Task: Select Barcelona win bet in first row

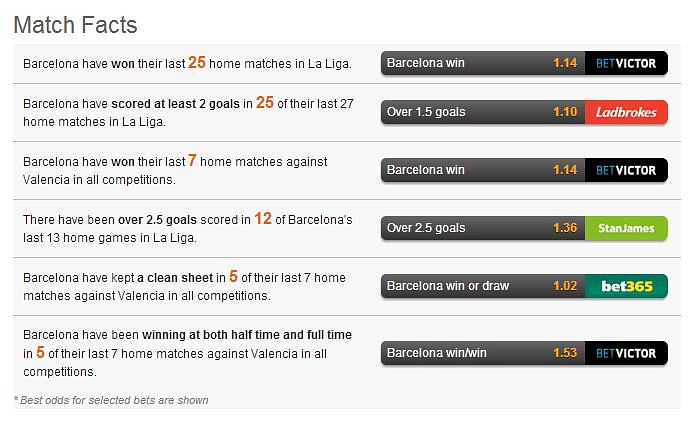Action: tap(483, 63)
